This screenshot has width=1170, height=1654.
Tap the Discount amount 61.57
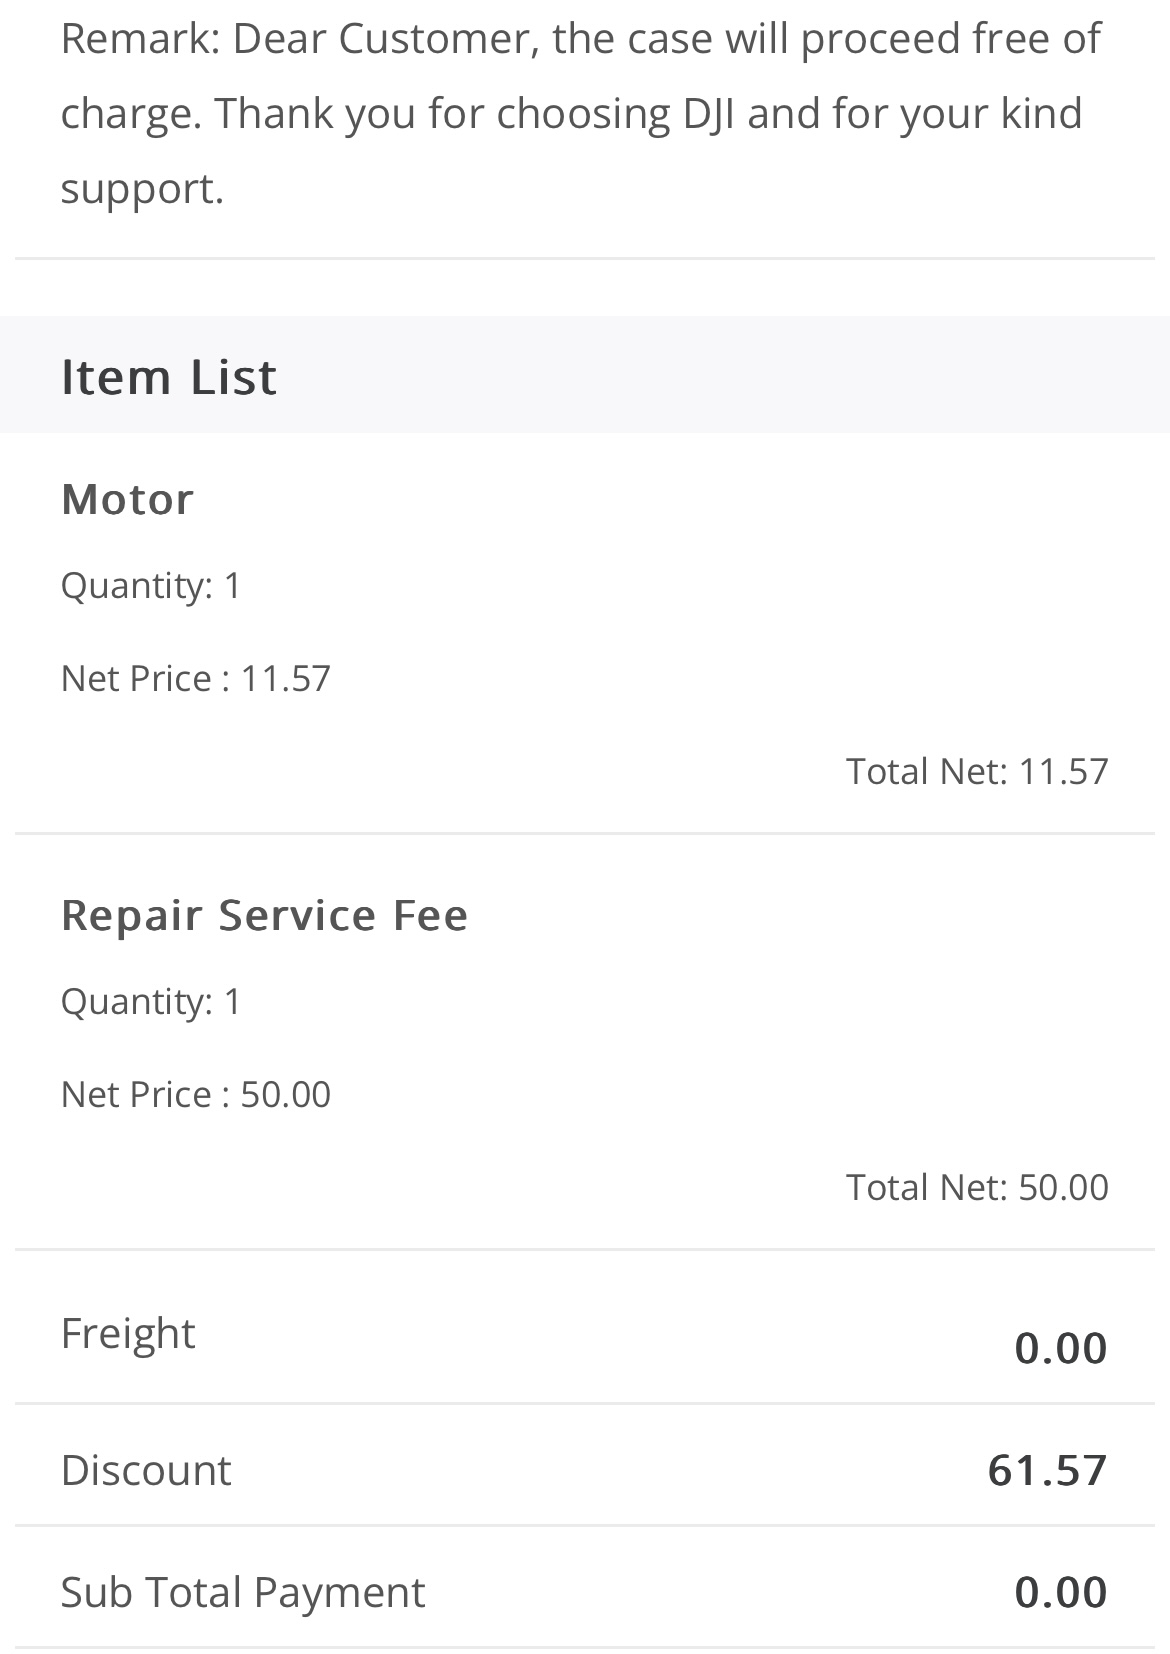pyautogui.click(x=1047, y=1470)
